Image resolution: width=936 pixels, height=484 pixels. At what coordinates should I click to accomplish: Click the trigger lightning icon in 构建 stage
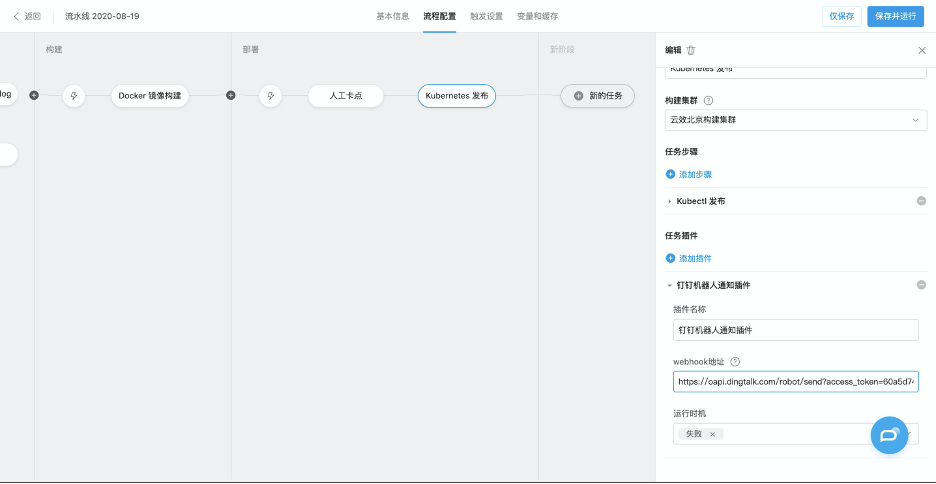click(74, 95)
